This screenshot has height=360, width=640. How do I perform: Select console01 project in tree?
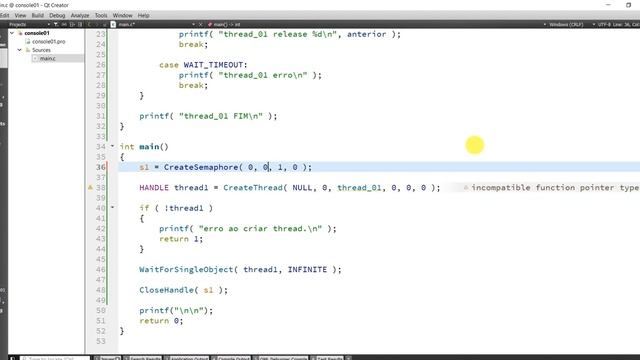coord(37,33)
